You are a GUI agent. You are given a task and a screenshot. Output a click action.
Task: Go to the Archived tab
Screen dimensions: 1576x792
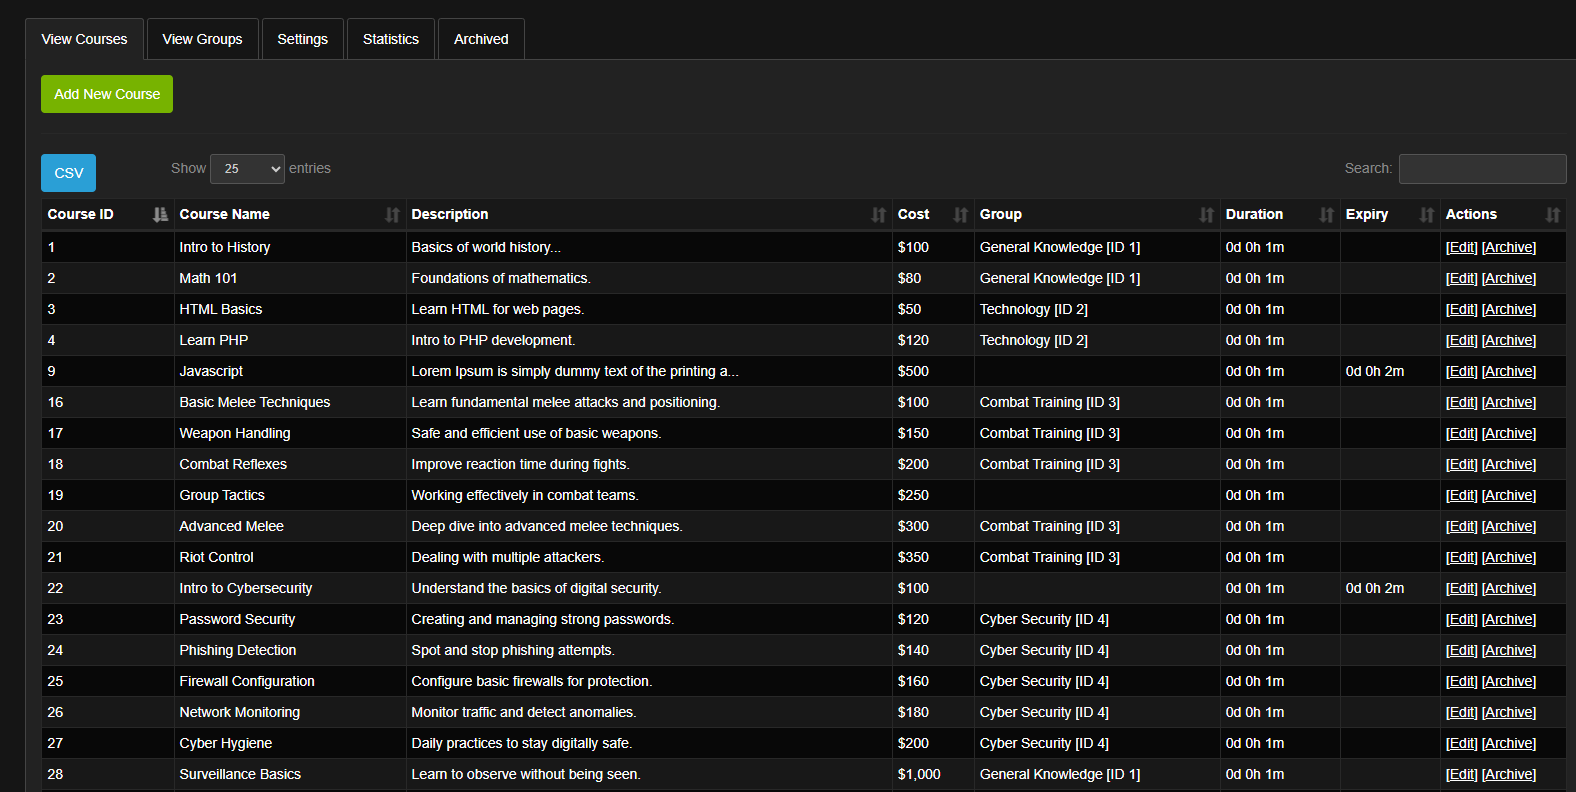(x=481, y=39)
